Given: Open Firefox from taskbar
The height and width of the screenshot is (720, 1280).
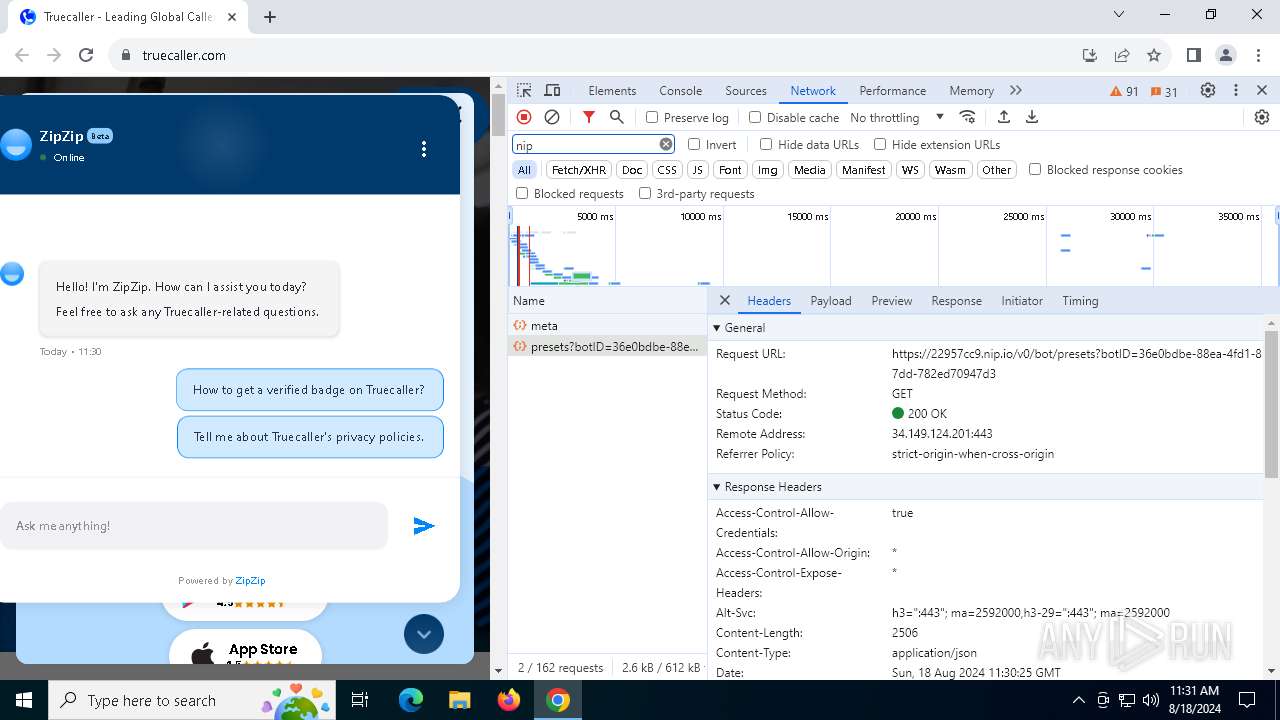Looking at the screenshot, I should tap(509, 700).
